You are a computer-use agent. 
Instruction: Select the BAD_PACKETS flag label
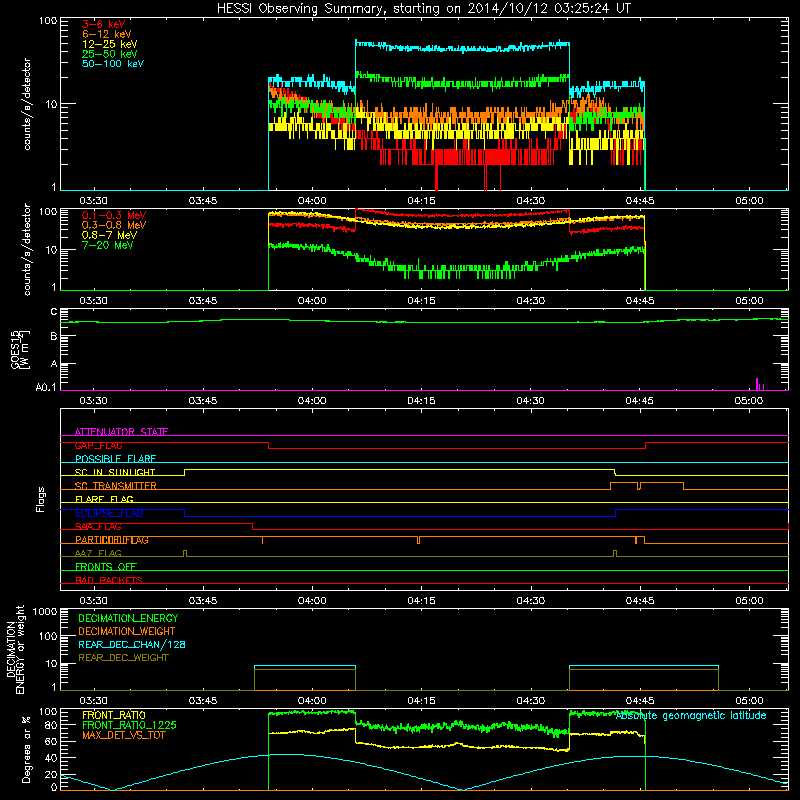109,580
